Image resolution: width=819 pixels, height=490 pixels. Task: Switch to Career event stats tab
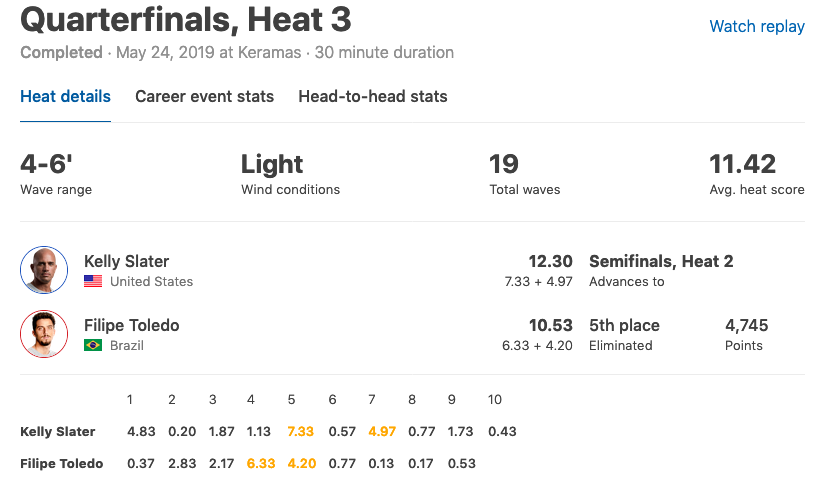204,97
